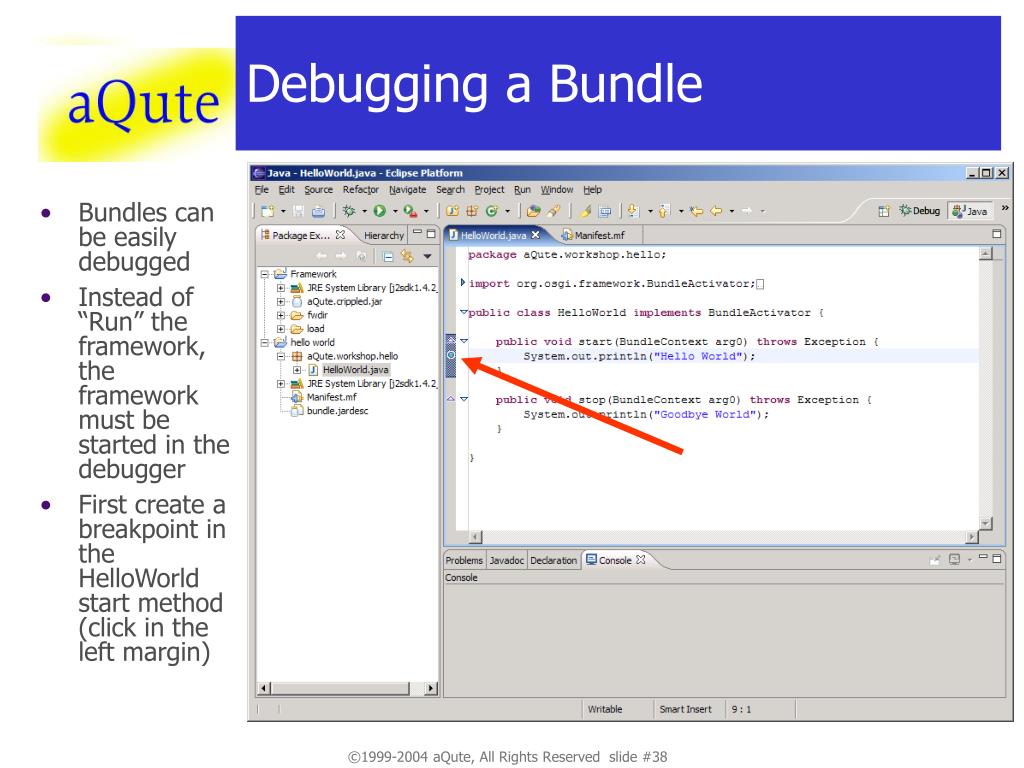The image size is (1024, 768).
Task: Maximize the editor area
Action: [997, 234]
